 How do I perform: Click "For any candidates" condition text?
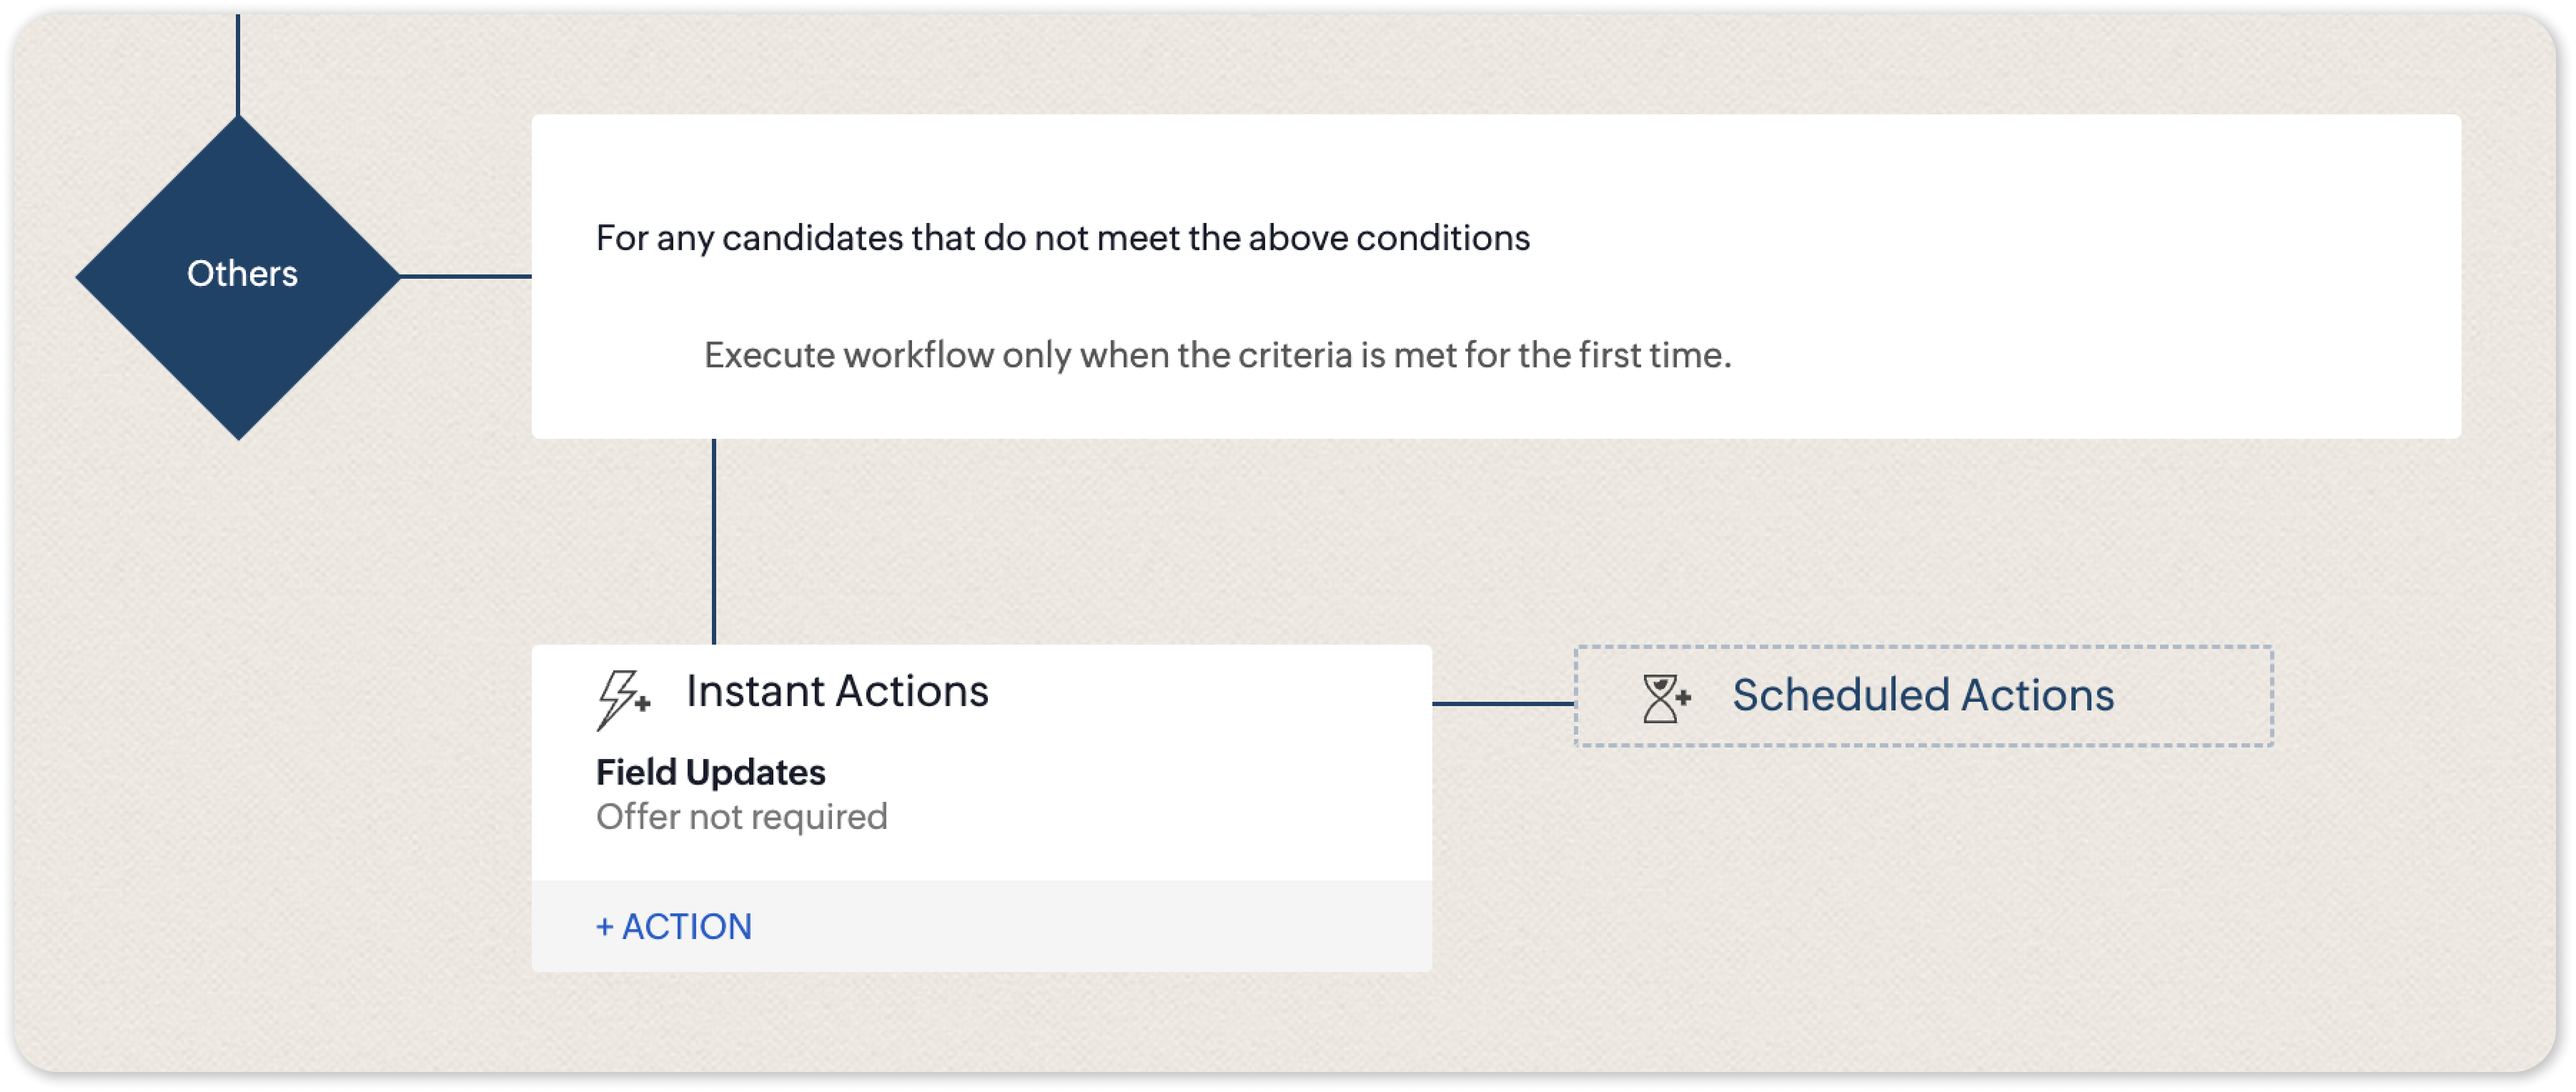point(1062,238)
